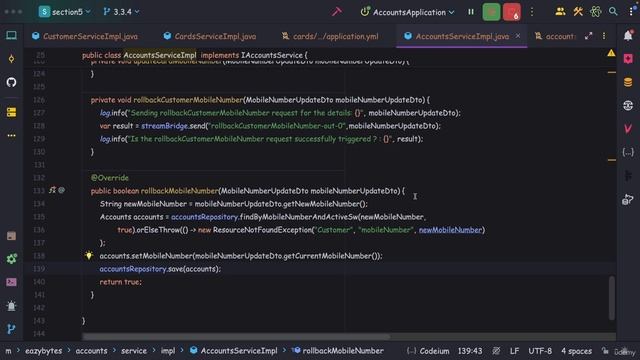
Task: Click AccountsServiceImpl in the breadcrumb
Action: (x=234, y=351)
